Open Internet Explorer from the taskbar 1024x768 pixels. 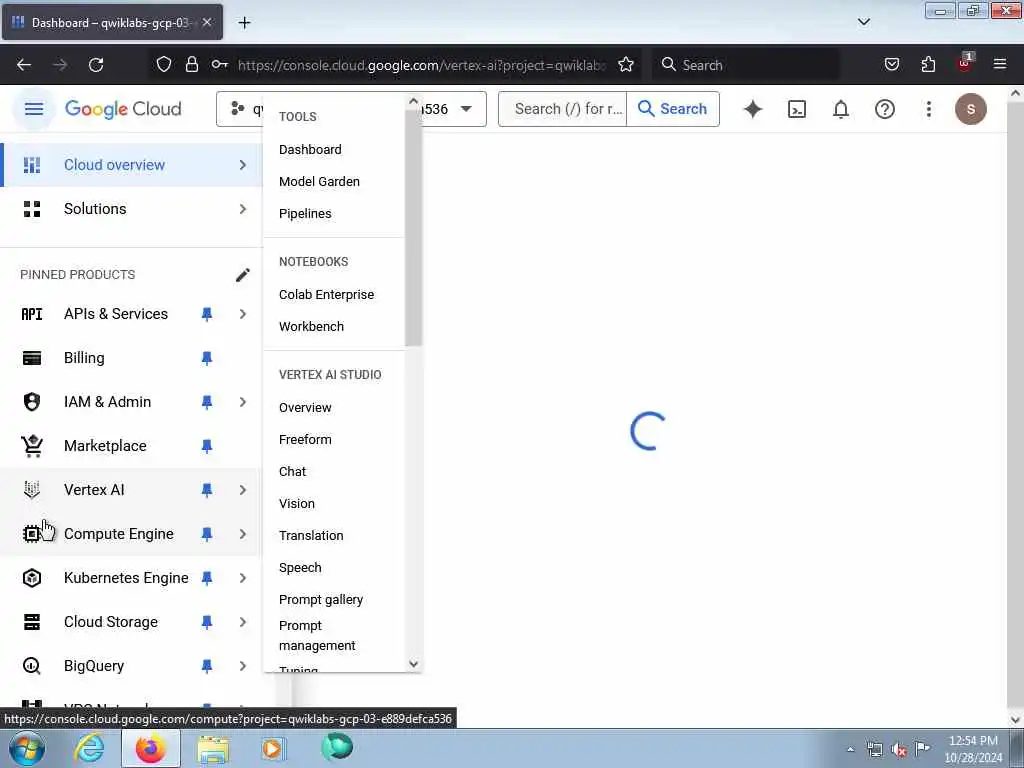tap(88, 748)
